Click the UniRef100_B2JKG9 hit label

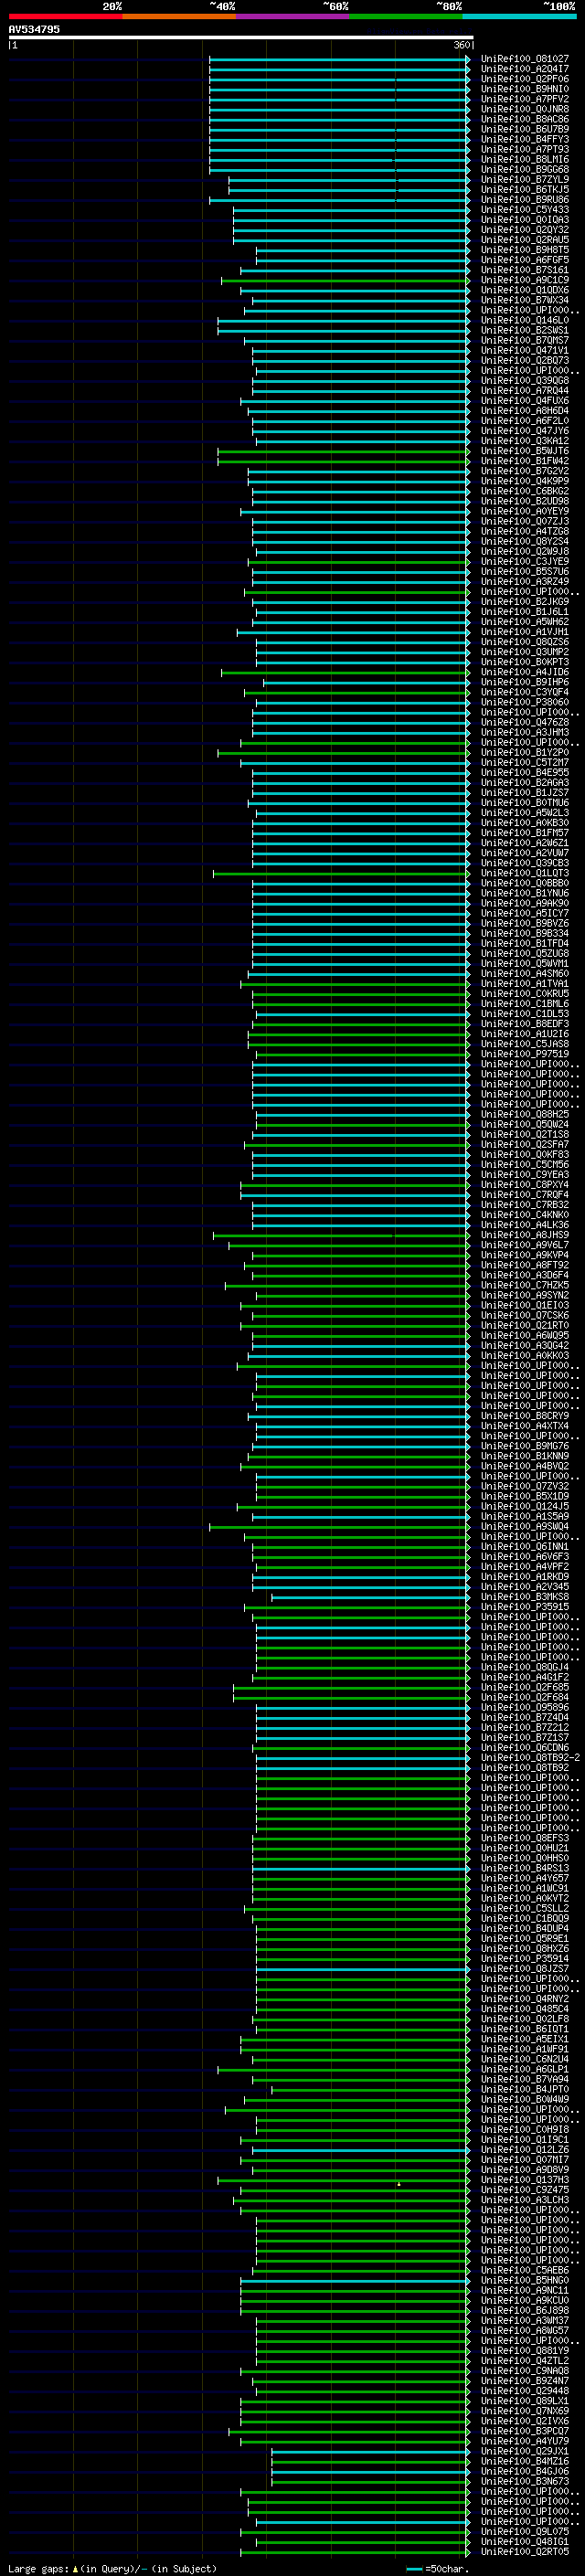pos(524,602)
